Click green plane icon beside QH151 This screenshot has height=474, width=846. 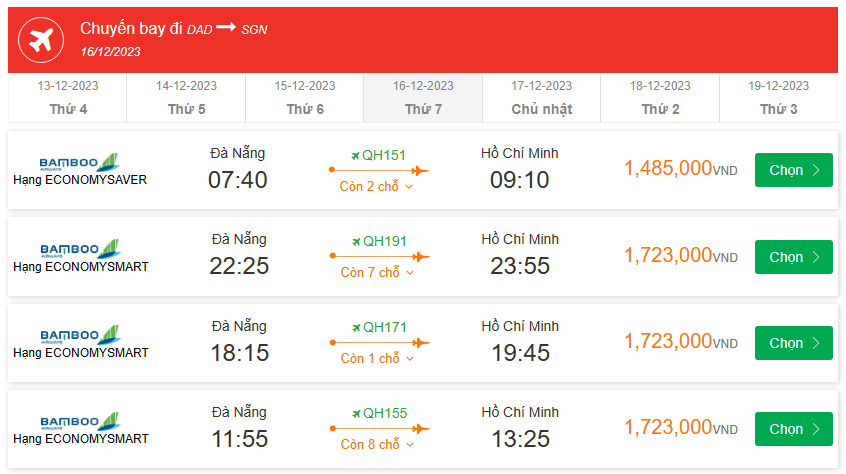click(x=355, y=155)
